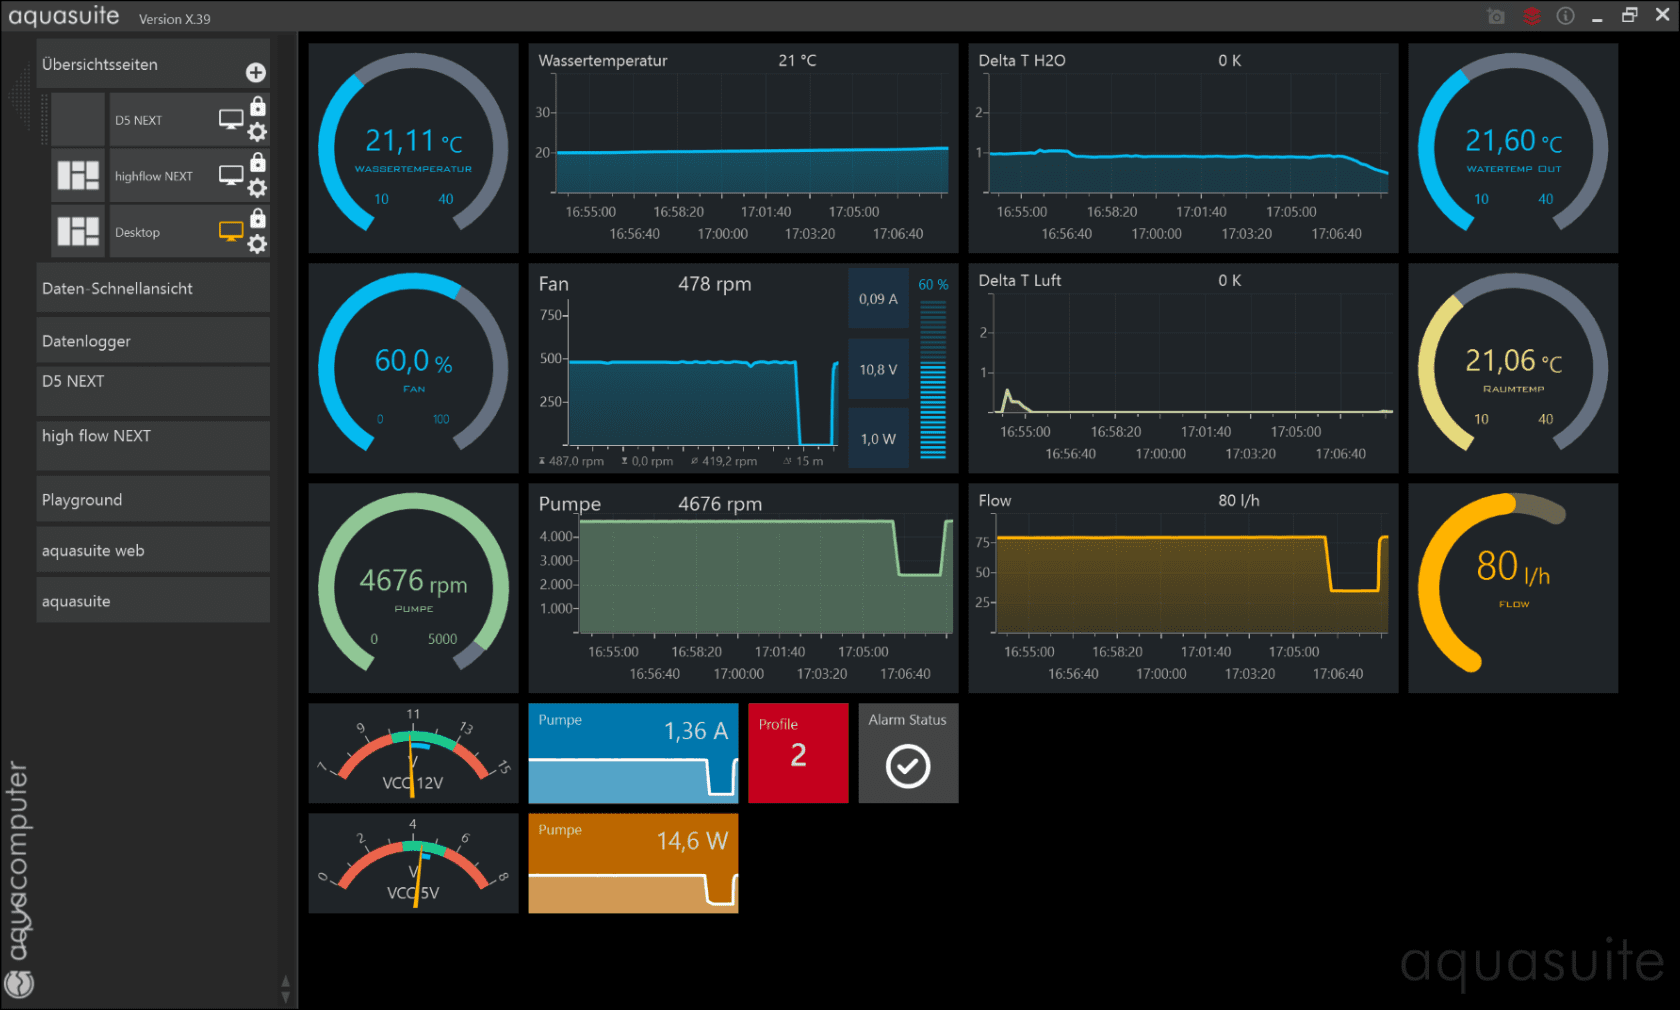Click the fan 10,8 V voltage value
The width and height of the screenshot is (1680, 1010).
[x=878, y=369]
